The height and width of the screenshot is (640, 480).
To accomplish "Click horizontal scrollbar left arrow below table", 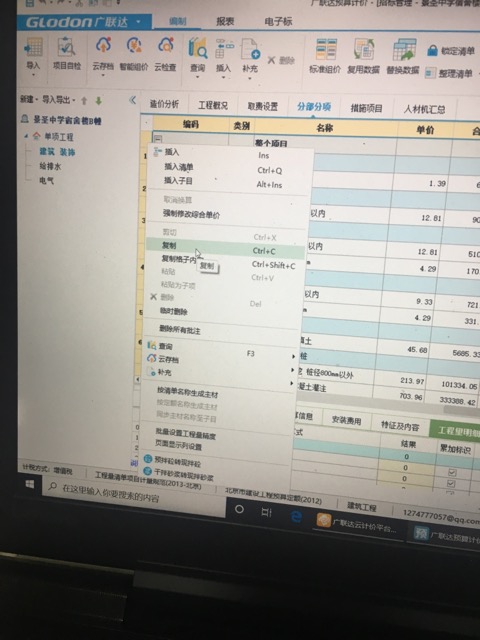I will [138, 380].
